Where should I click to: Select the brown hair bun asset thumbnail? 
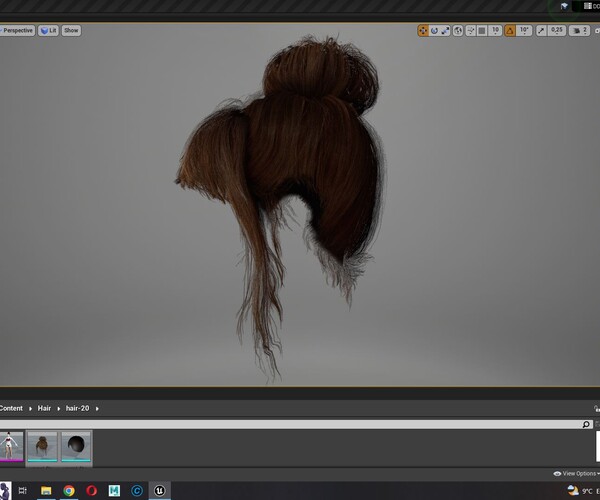[42, 446]
